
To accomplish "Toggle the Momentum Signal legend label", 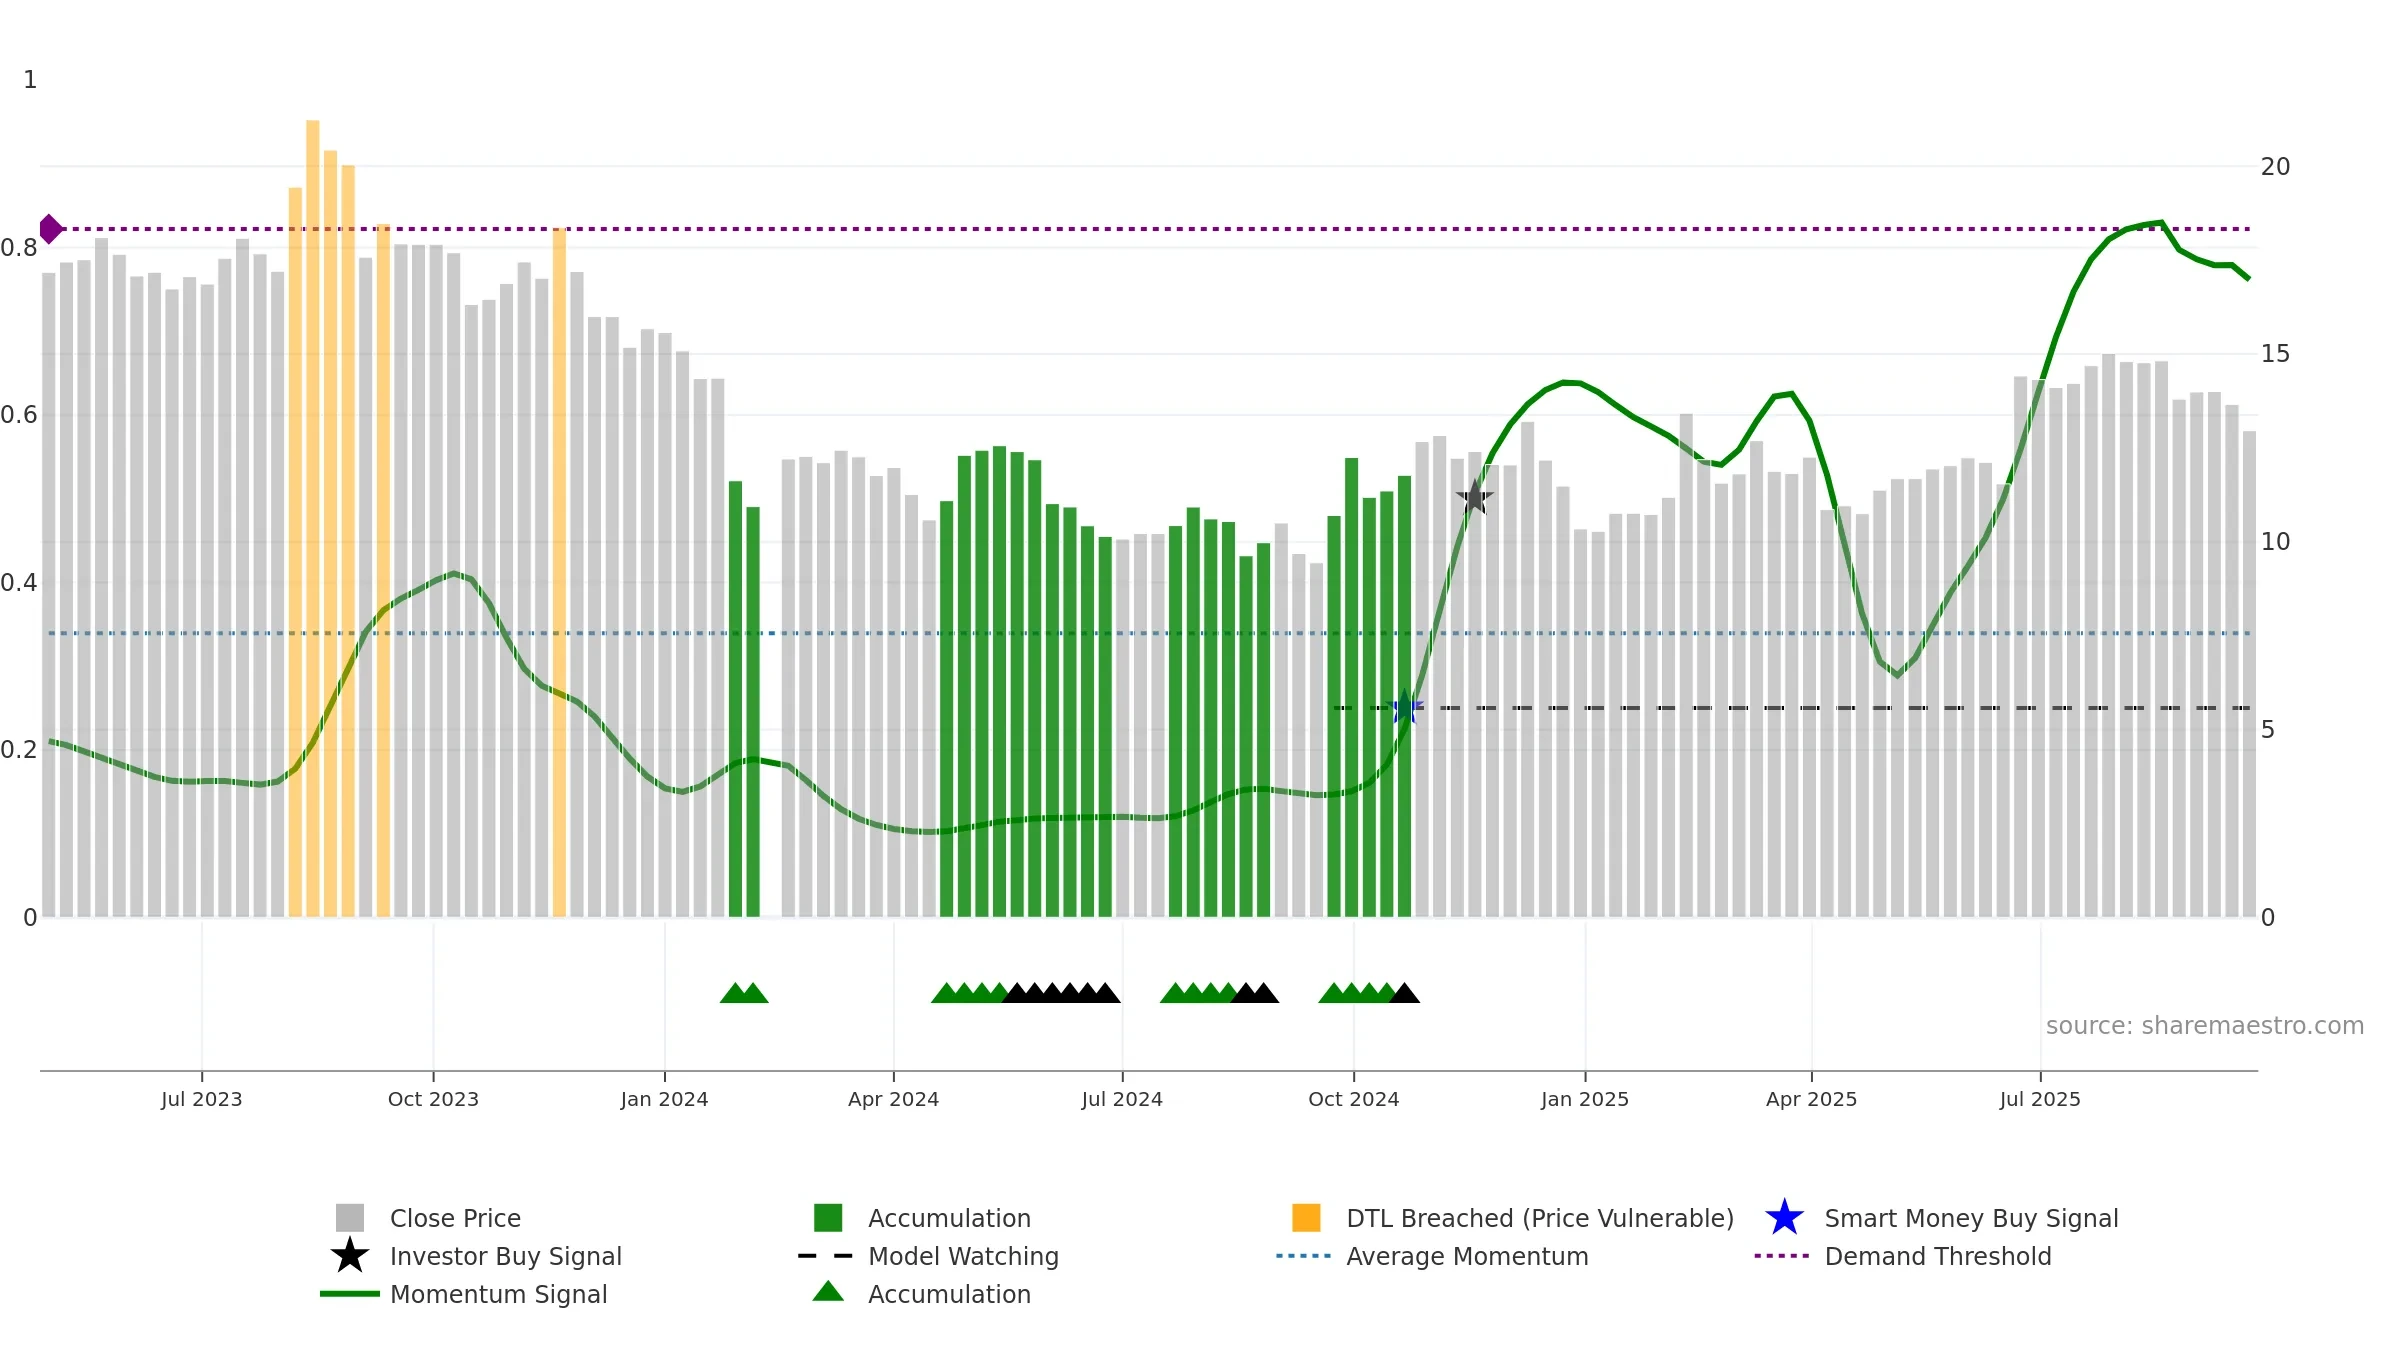I will [499, 1294].
